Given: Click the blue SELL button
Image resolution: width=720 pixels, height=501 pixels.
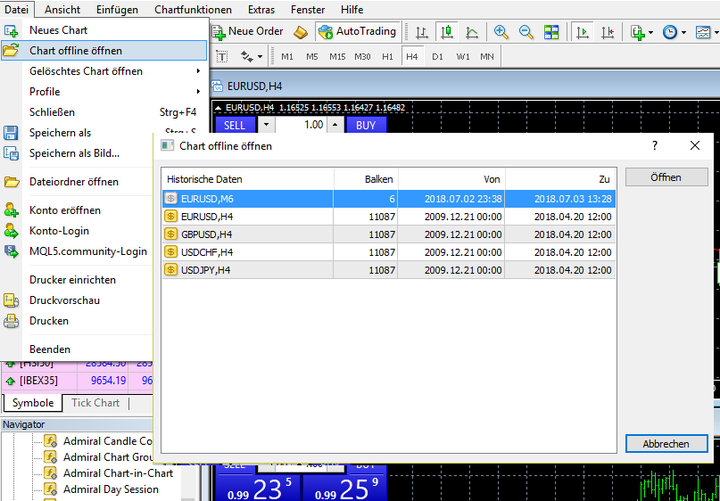Looking at the screenshot, I should coord(234,125).
